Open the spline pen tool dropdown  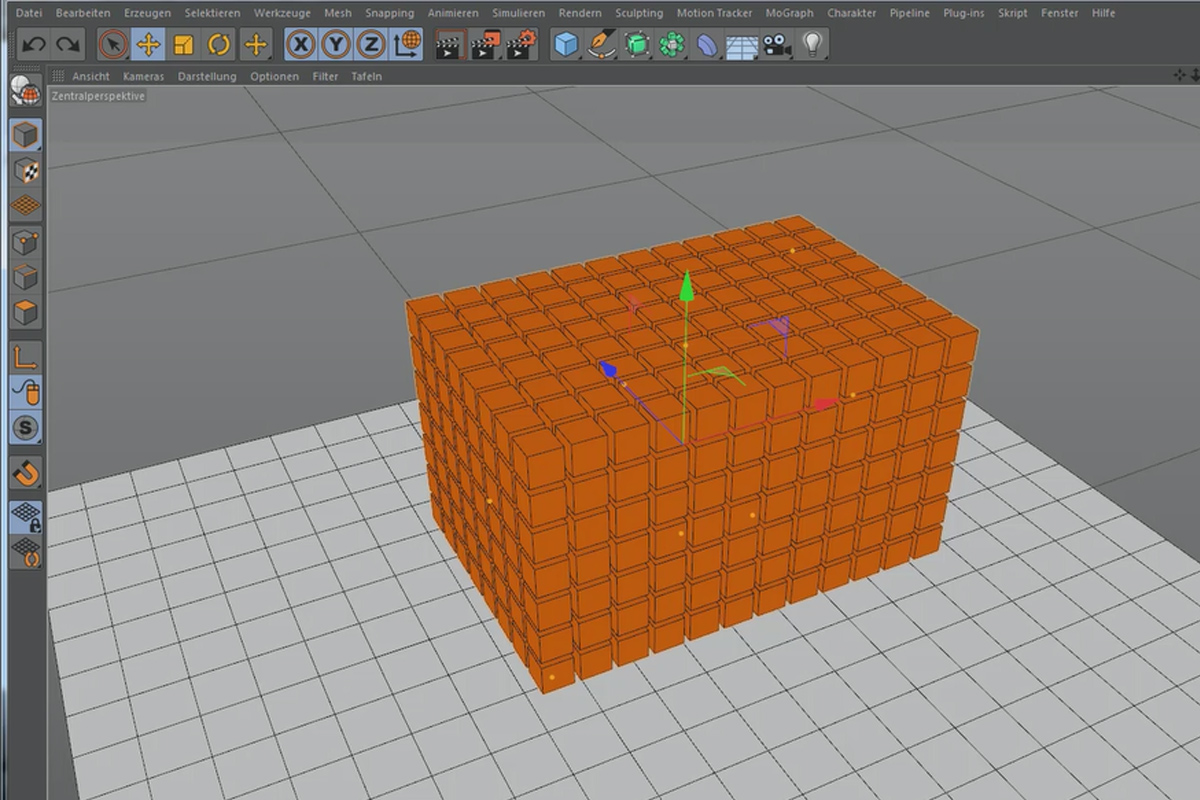pyautogui.click(x=602, y=44)
